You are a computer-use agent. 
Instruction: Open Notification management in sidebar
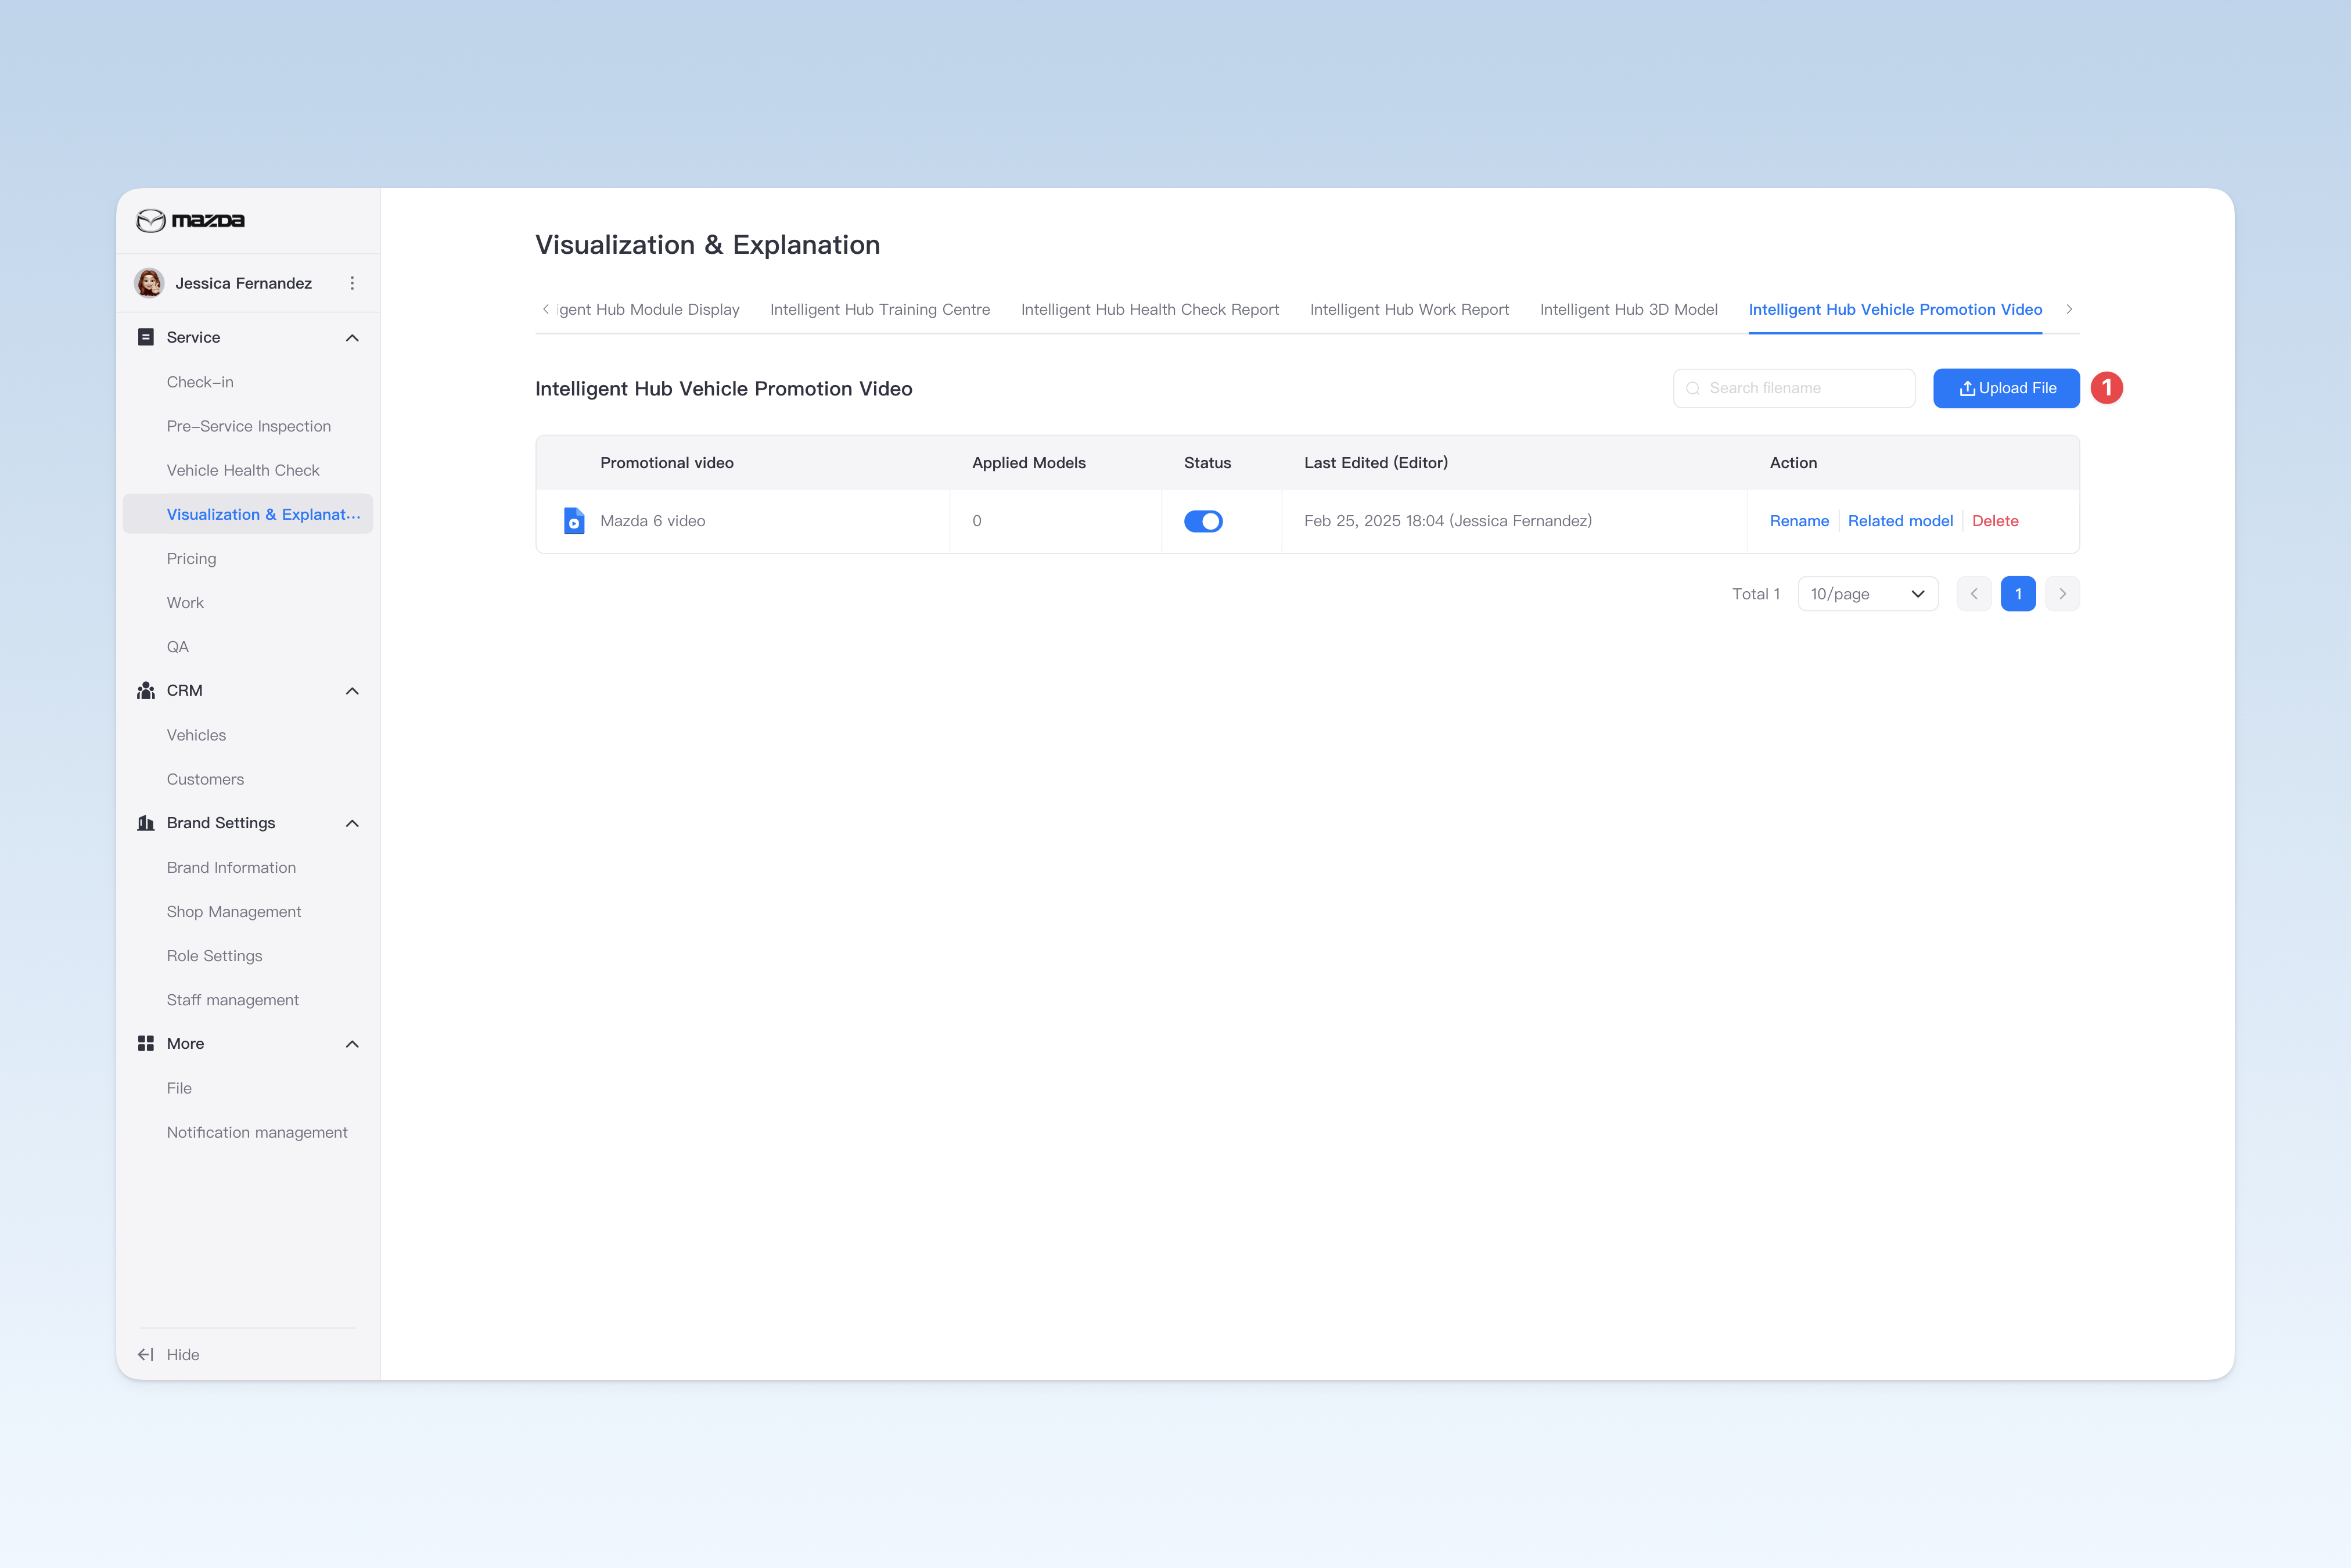[257, 1132]
